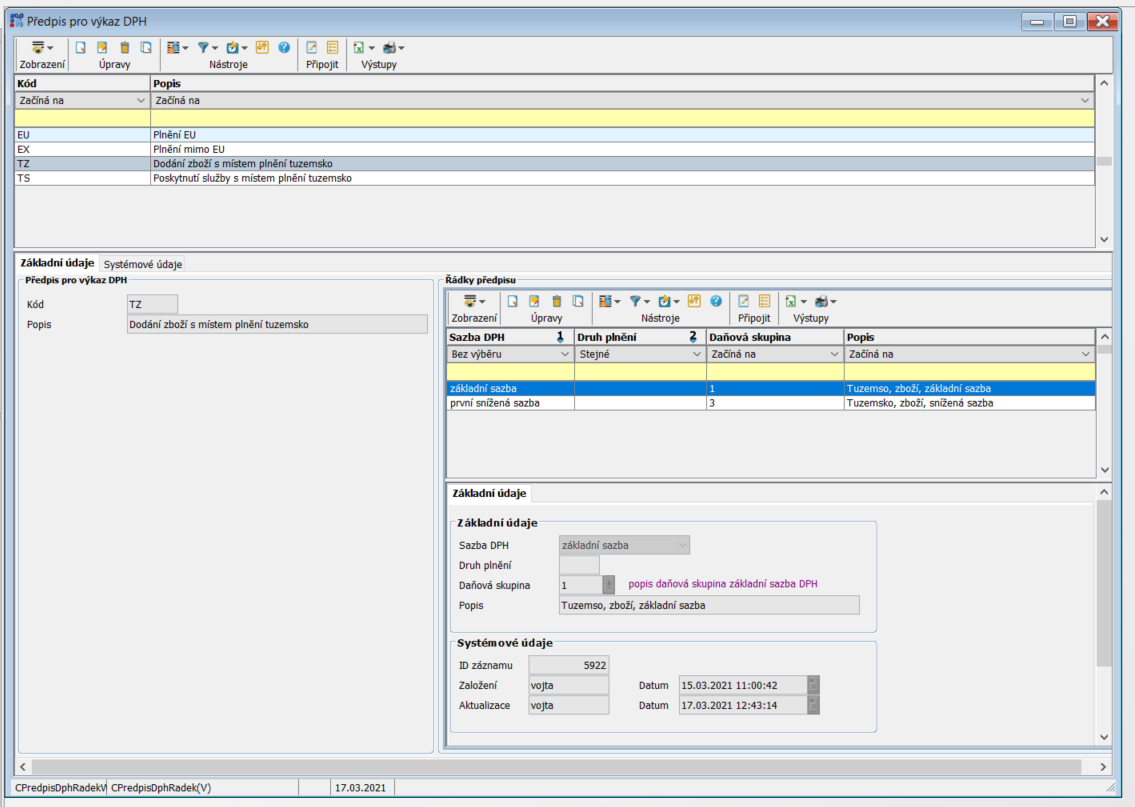Switch to the Systémové údaje tab
The image size is (1135, 807).
(x=143, y=264)
